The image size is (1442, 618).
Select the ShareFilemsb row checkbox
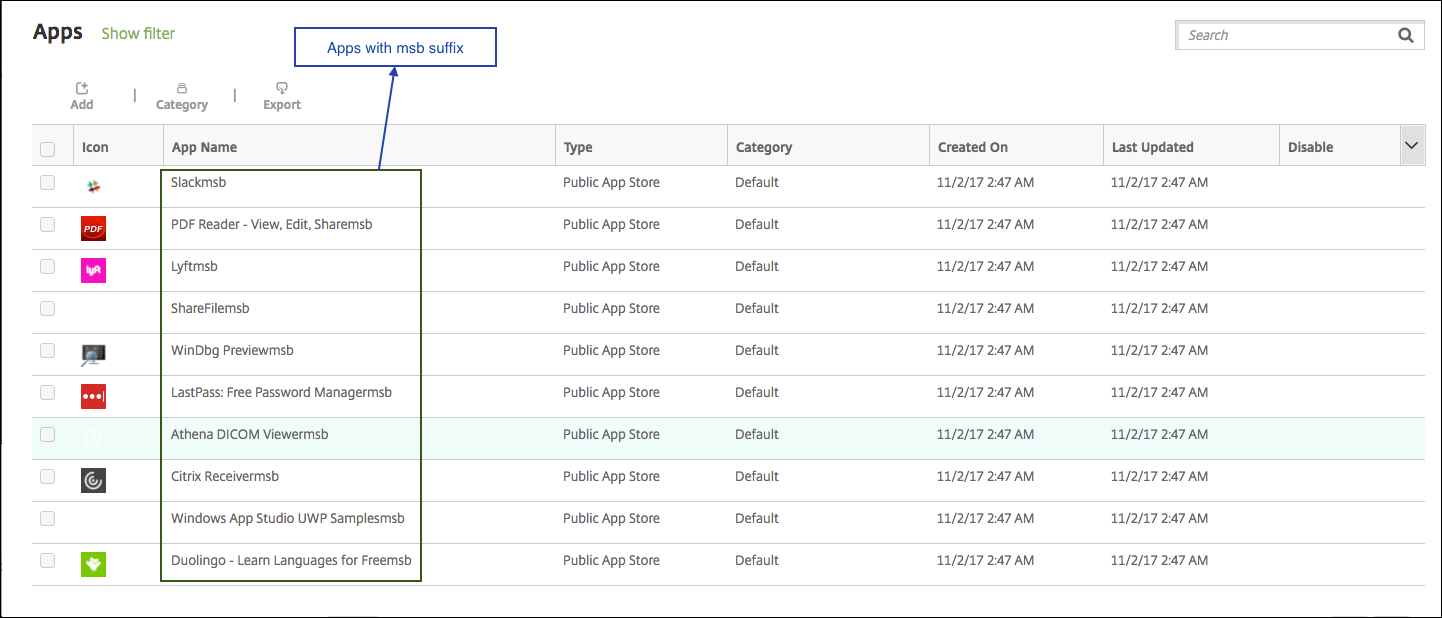(x=47, y=309)
